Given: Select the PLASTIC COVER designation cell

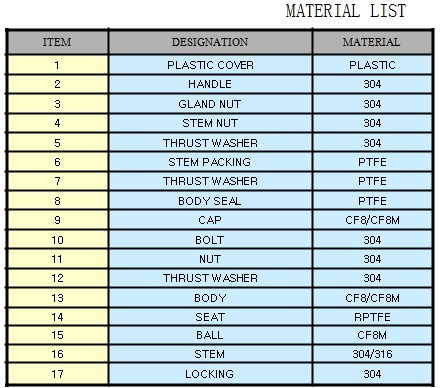Looking at the screenshot, I should click(x=210, y=65).
